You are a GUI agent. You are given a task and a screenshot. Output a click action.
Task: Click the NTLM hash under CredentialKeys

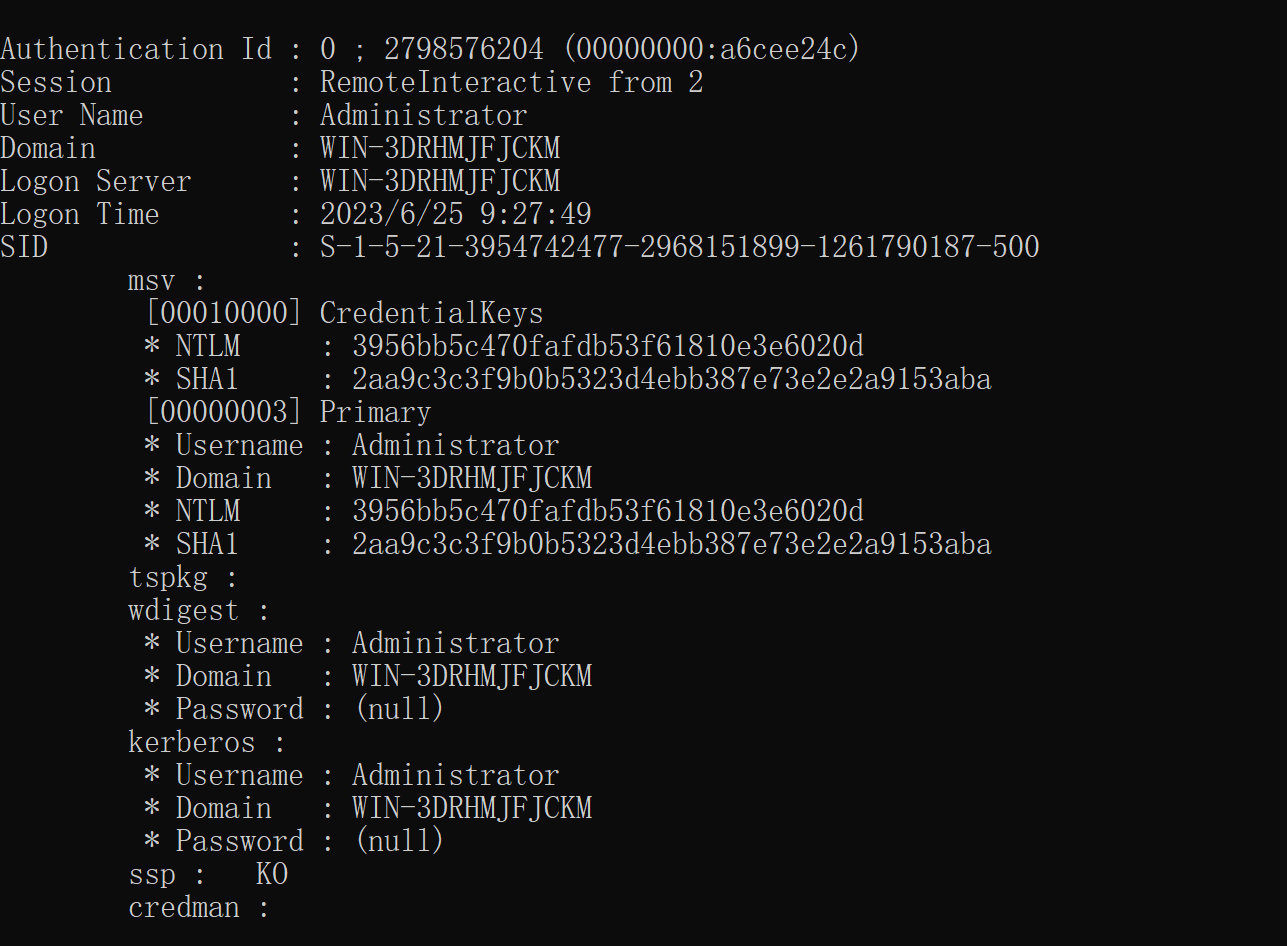point(607,346)
